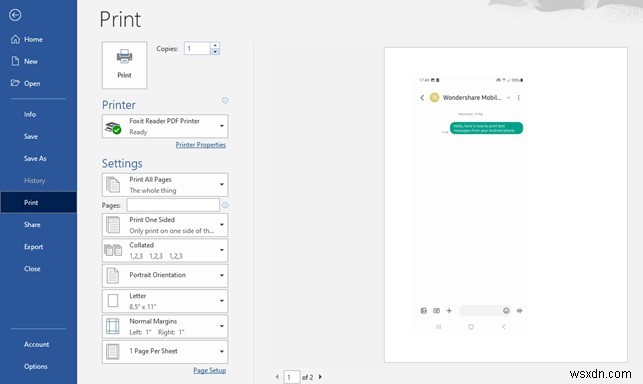
Task: Click the 1 Page Per Sheet icon
Action: (x=113, y=352)
